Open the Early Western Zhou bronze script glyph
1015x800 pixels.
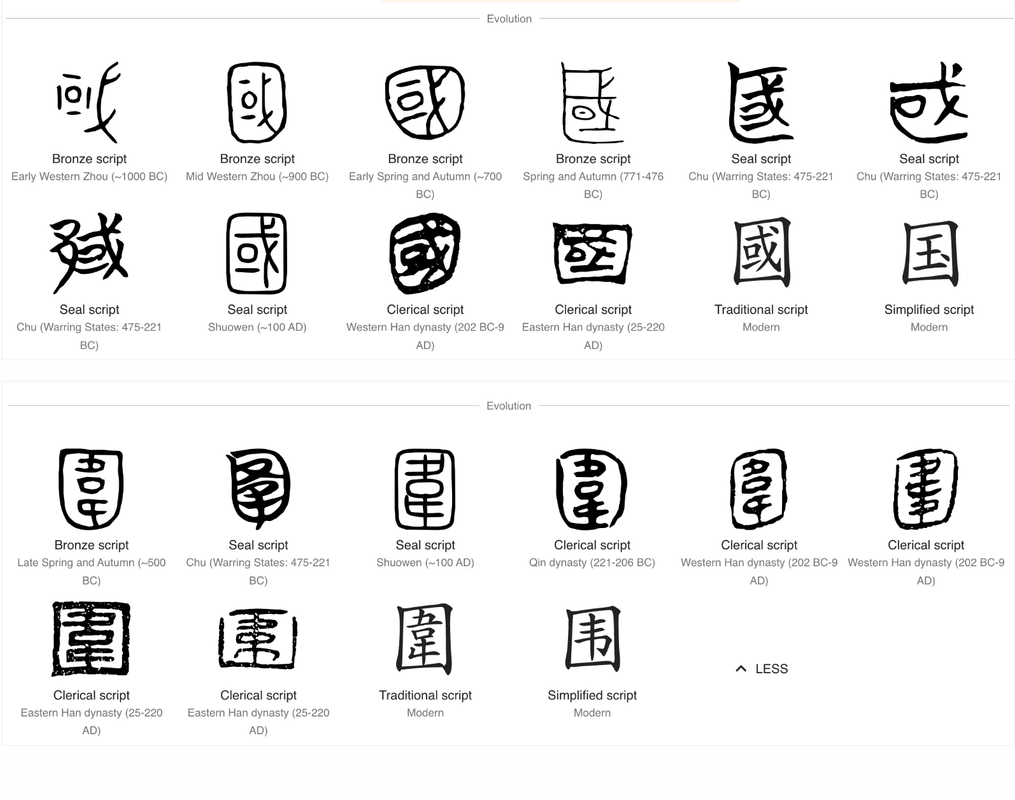point(89,103)
